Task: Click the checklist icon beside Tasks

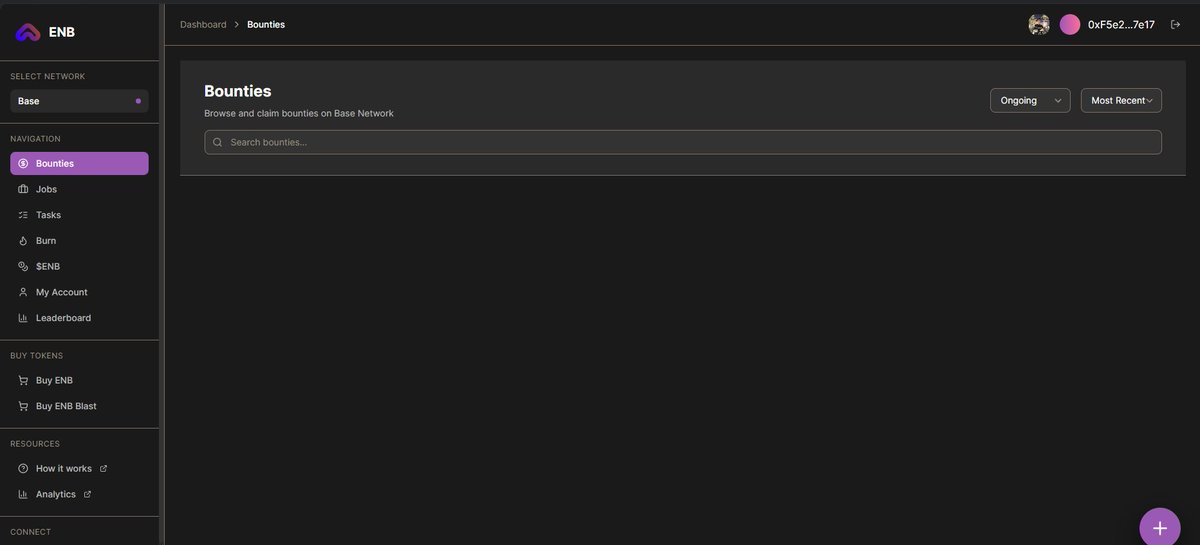Action: [x=23, y=215]
